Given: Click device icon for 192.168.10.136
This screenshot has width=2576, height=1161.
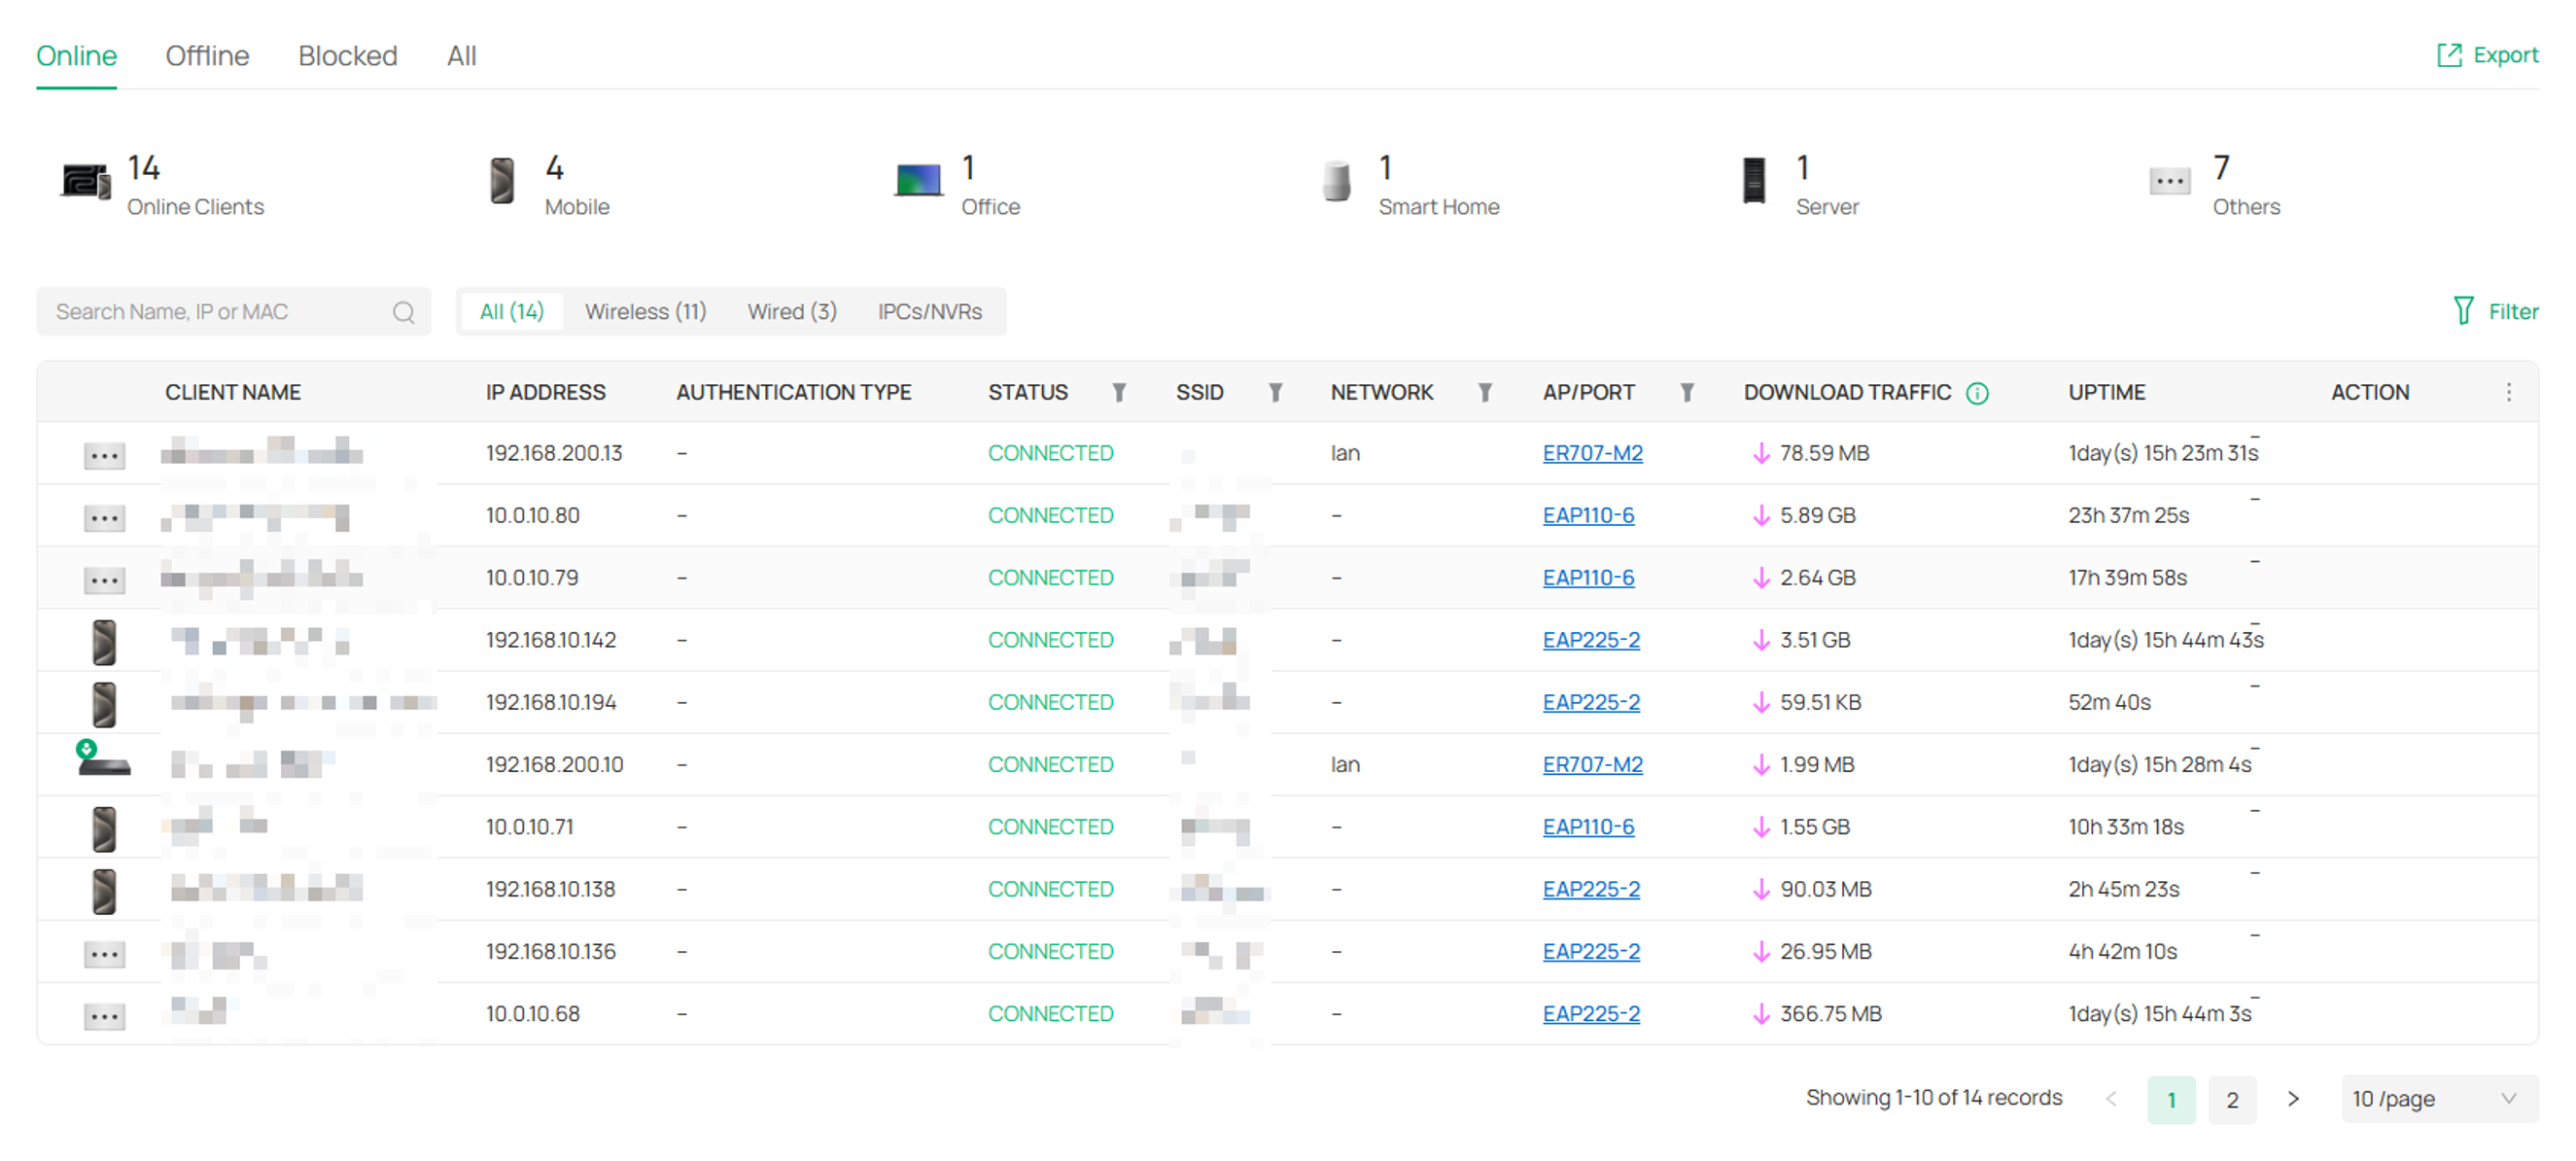Looking at the screenshot, I should 104,954.
